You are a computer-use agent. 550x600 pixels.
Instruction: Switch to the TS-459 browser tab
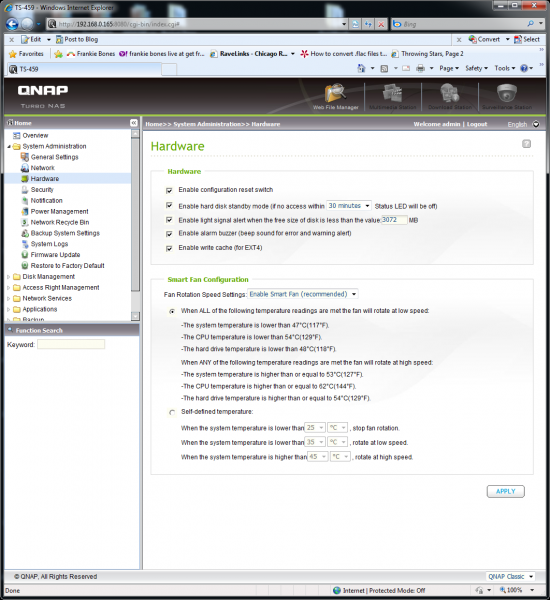83,69
